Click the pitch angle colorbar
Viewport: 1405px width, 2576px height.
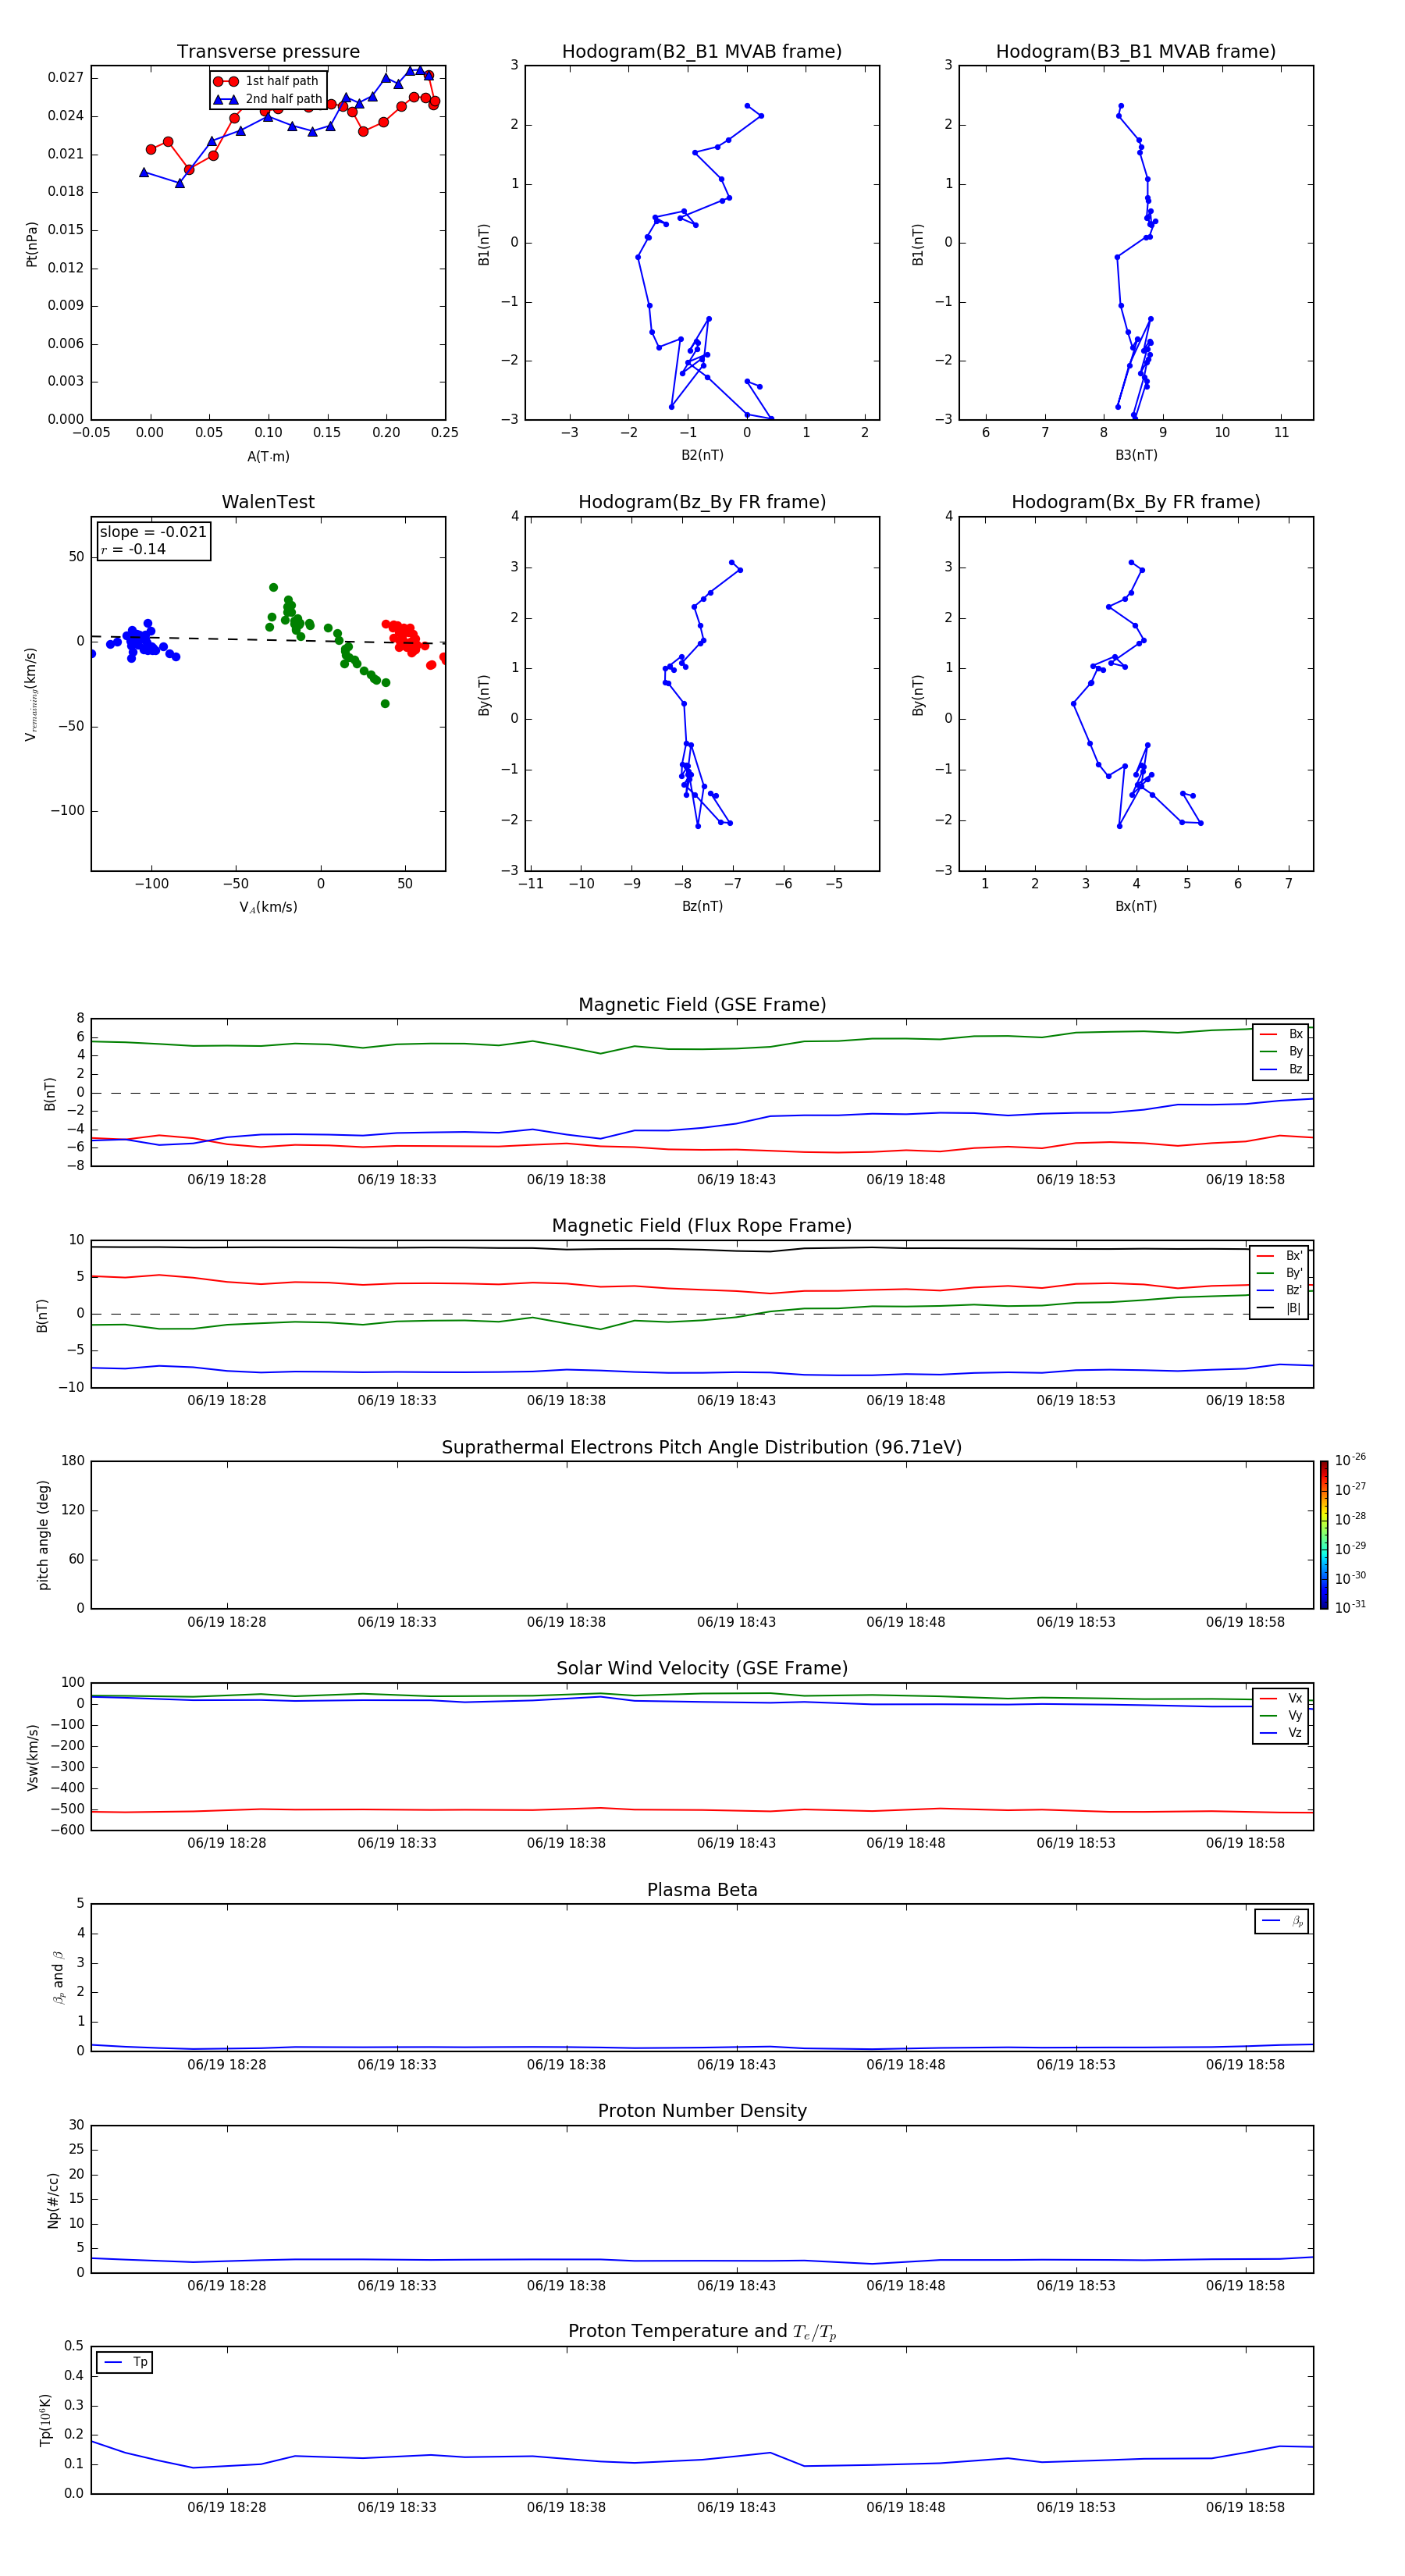pos(1324,1535)
